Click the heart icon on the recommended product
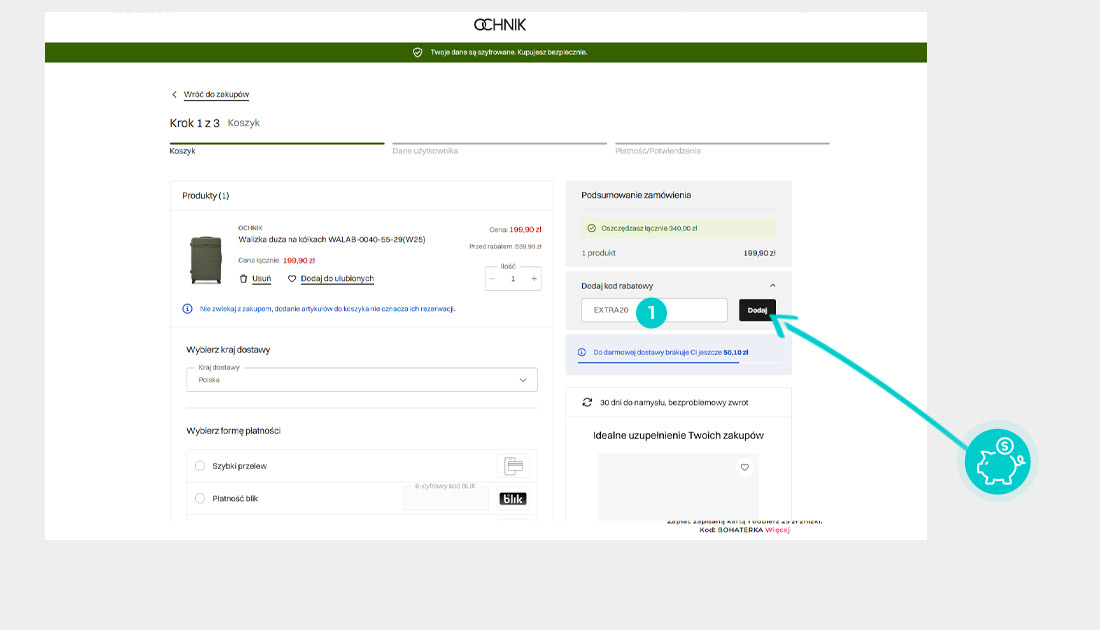 click(744, 467)
